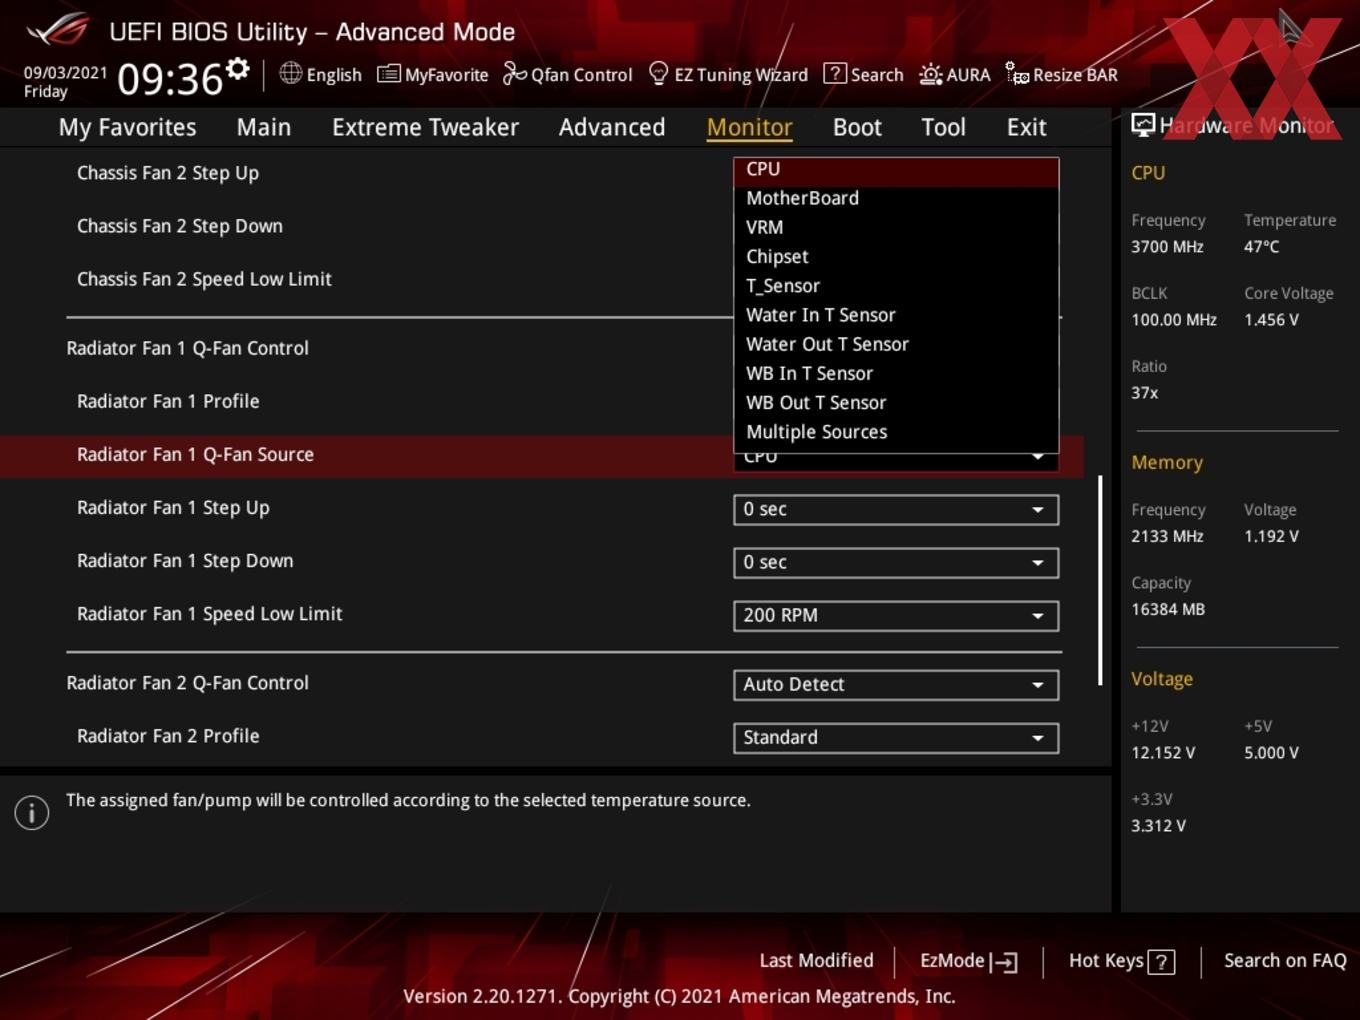Choose MotherBoard as fan source
The height and width of the screenshot is (1020, 1360).
896,198
